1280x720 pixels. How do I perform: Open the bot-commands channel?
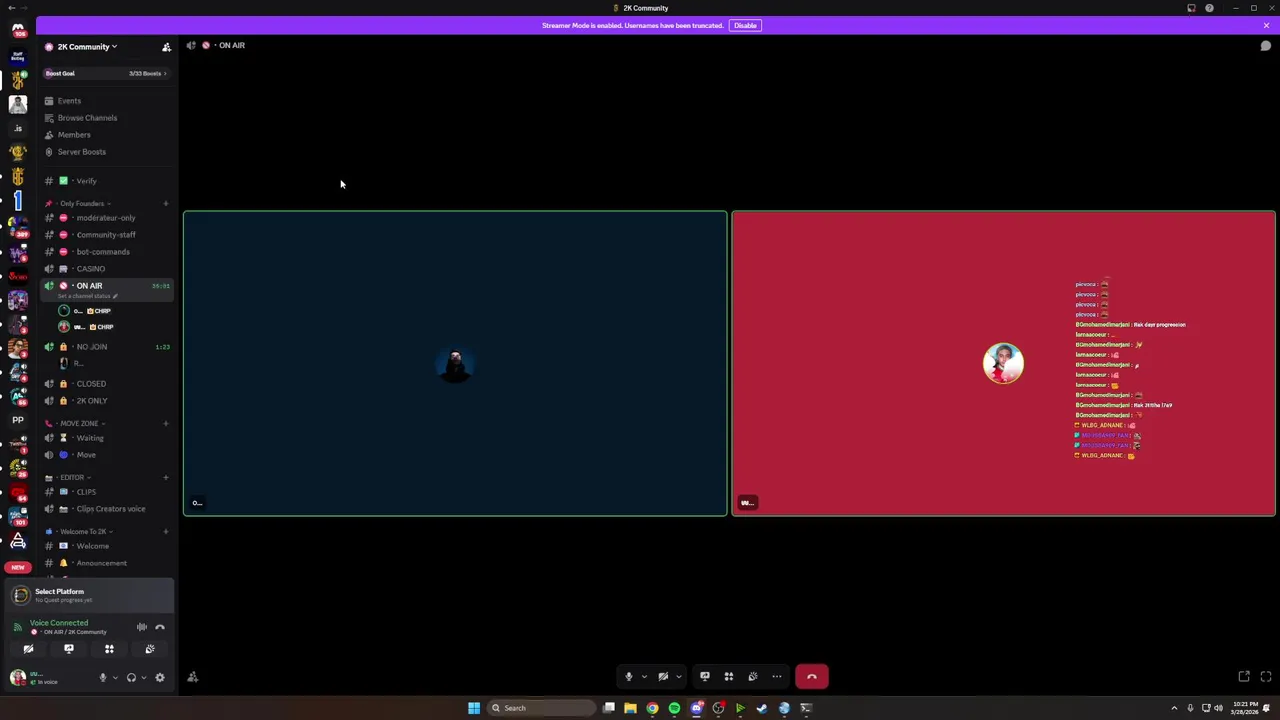coord(106,252)
